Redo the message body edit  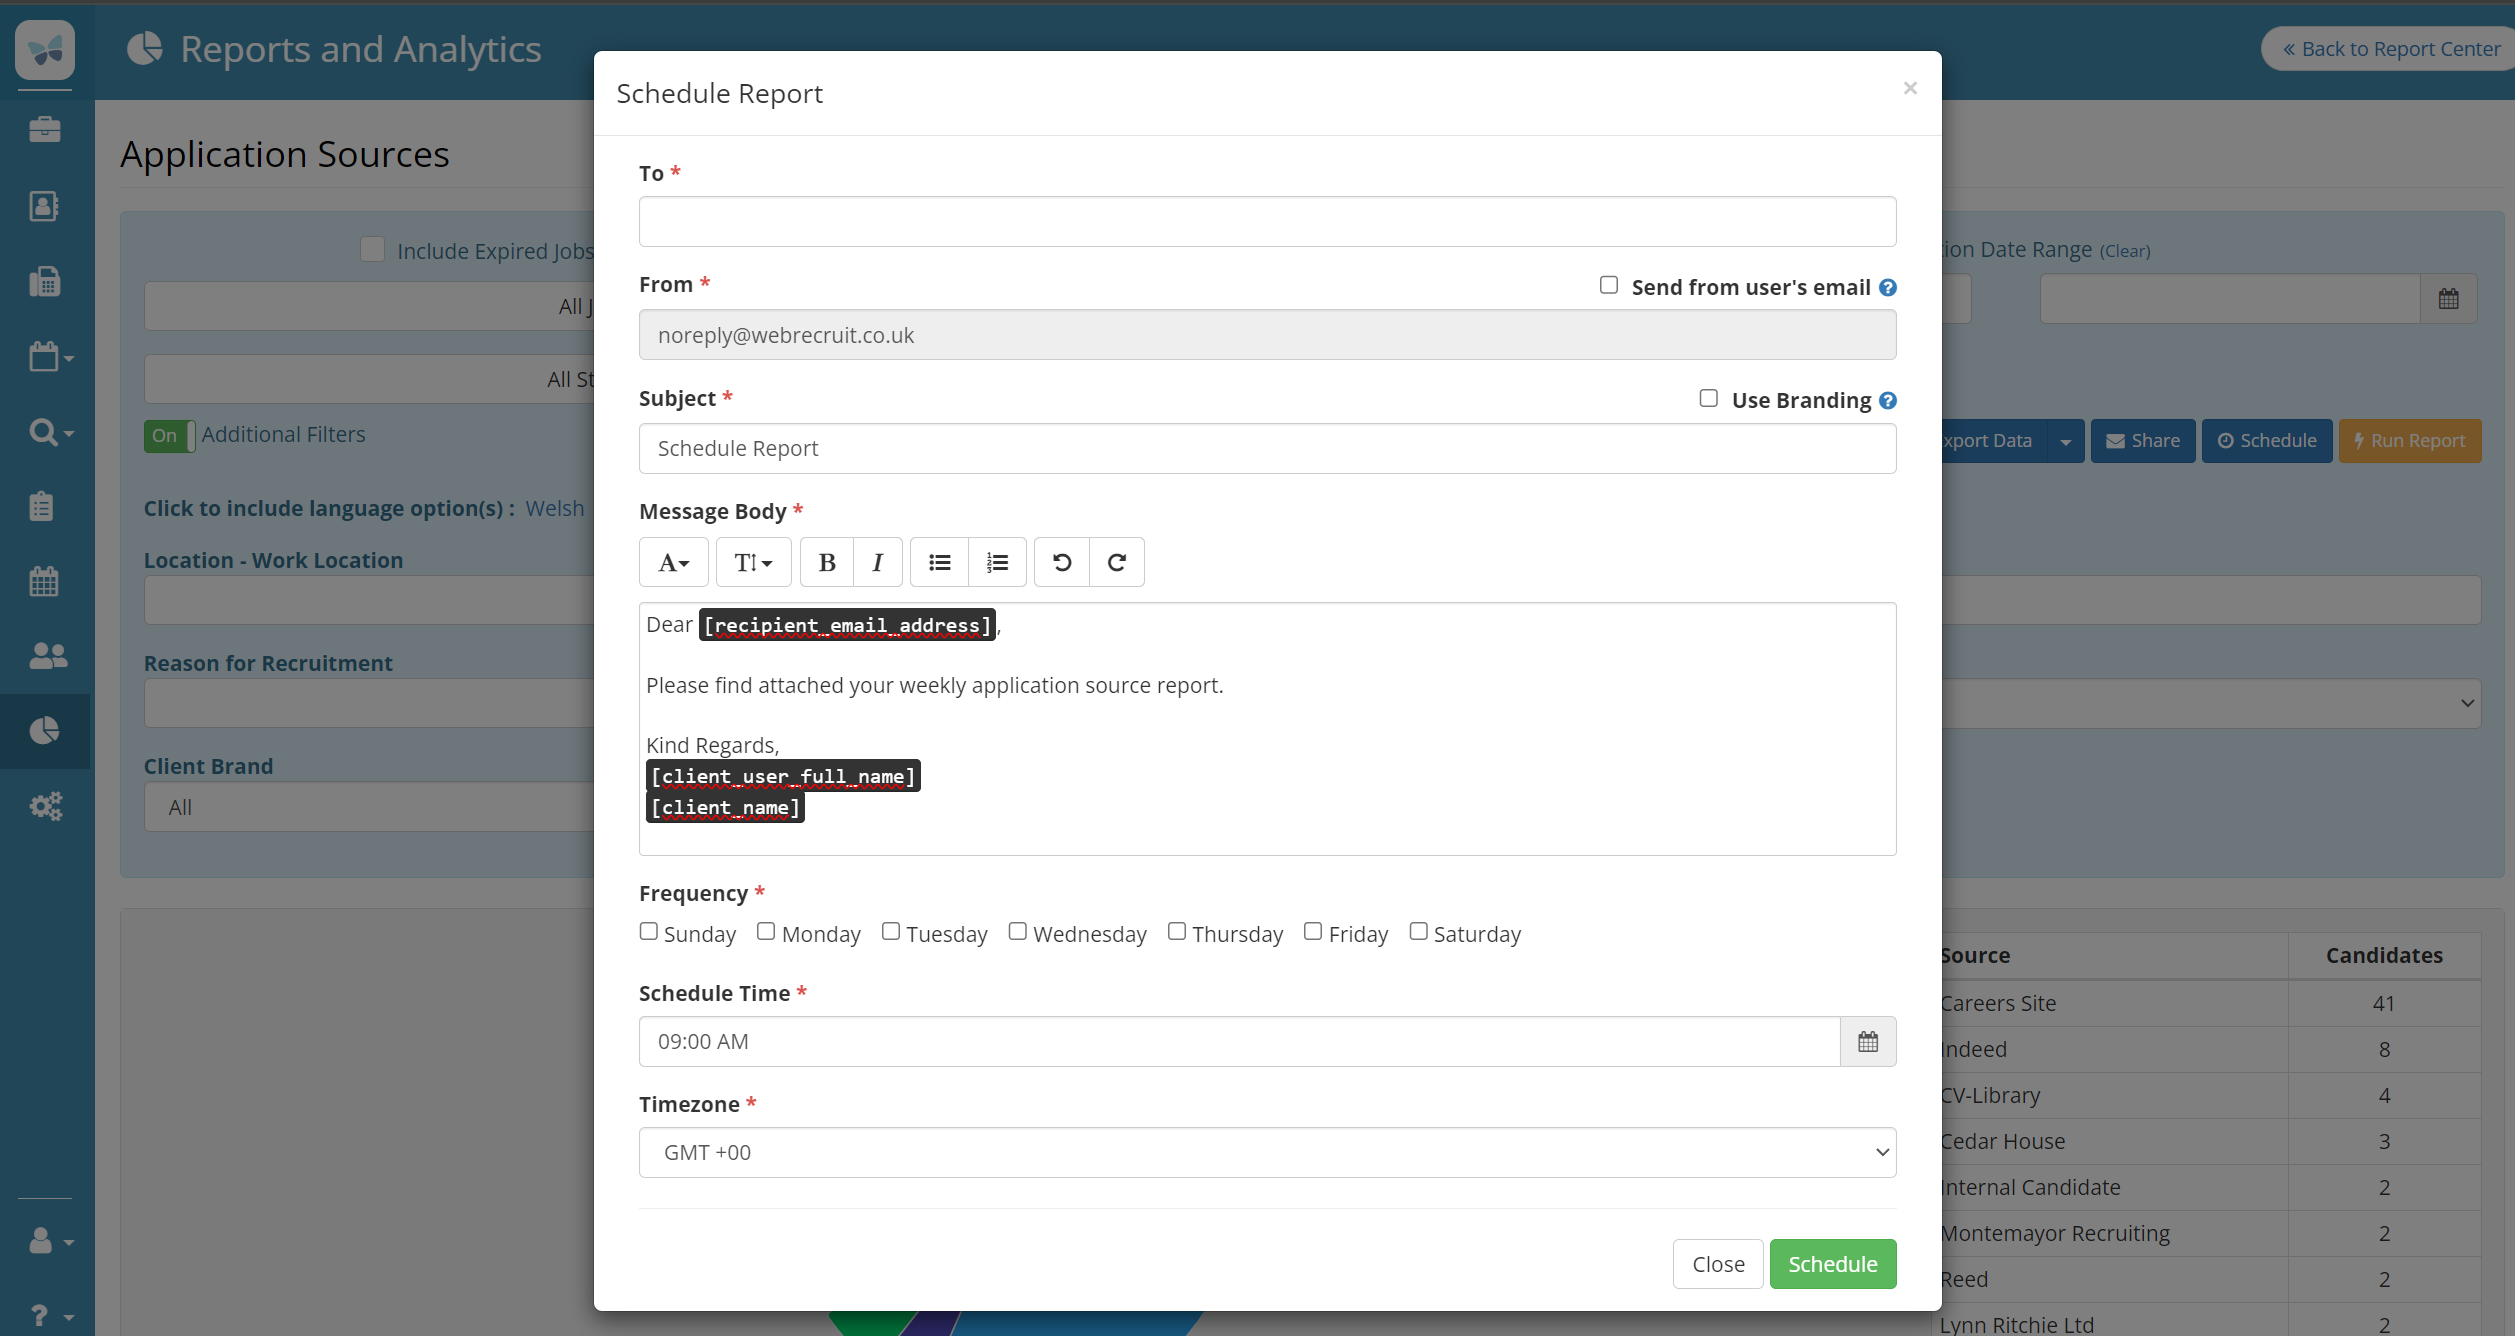[x=1117, y=562]
